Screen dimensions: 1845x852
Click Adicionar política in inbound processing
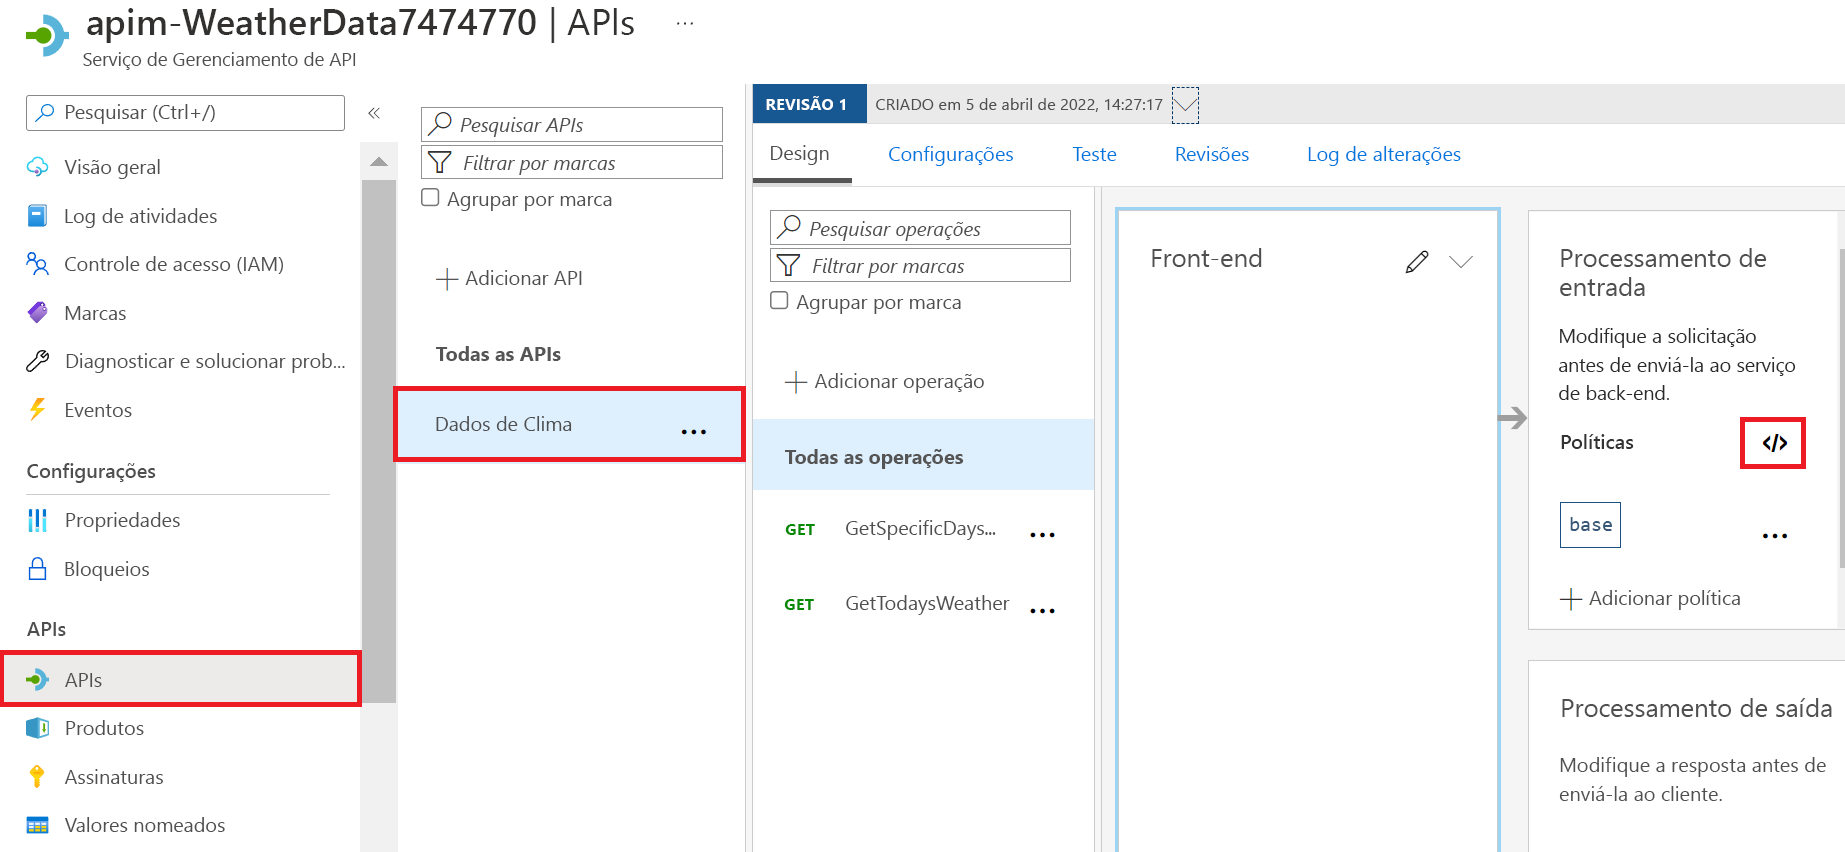coord(1651,598)
